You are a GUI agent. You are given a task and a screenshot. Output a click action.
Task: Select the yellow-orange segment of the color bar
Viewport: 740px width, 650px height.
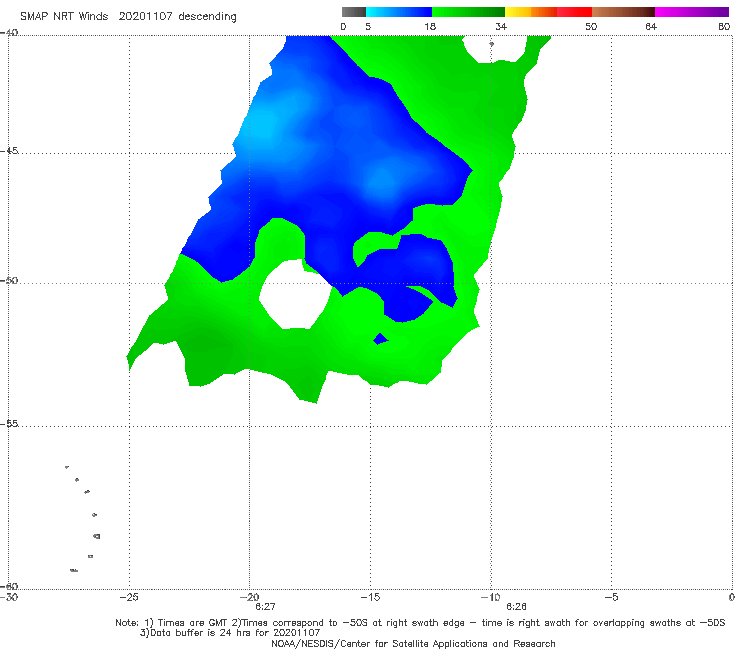point(531,12)
